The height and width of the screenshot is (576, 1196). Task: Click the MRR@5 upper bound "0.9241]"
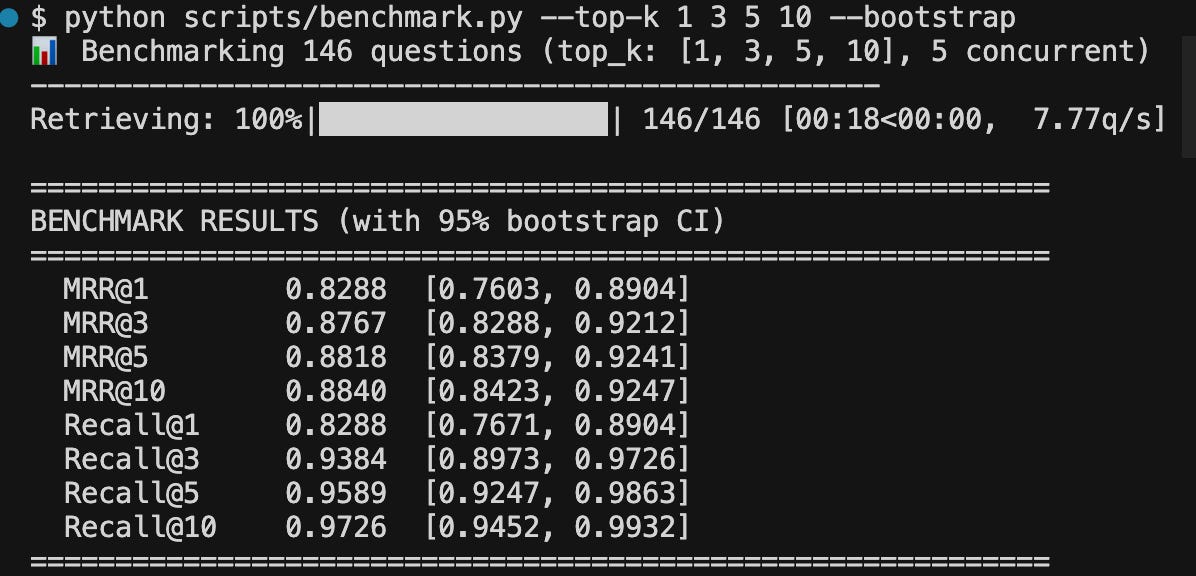(632, 357)
